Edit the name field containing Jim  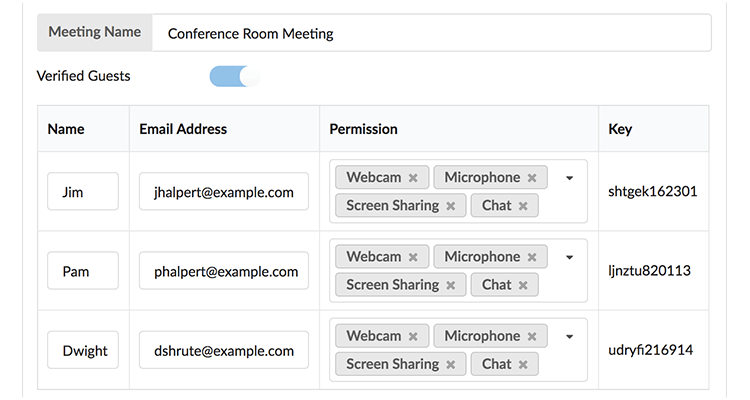point(83,191)
